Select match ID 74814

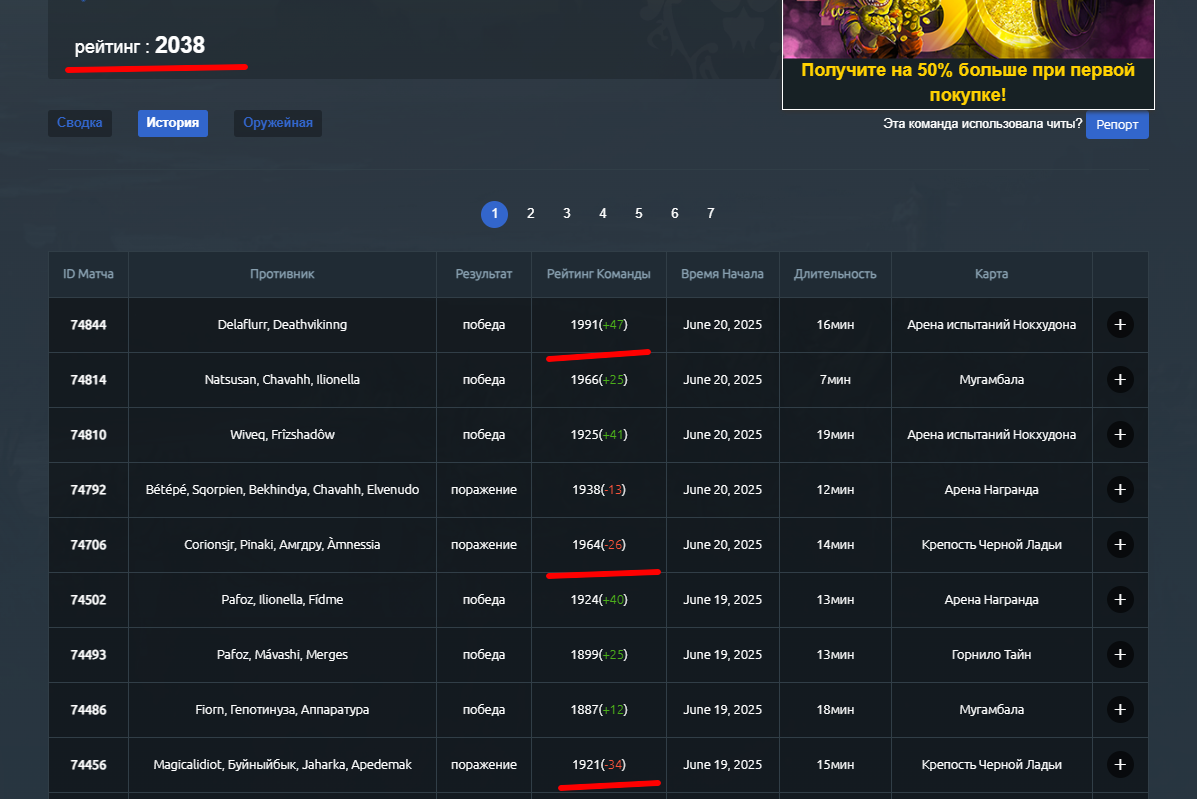[89, 379]
